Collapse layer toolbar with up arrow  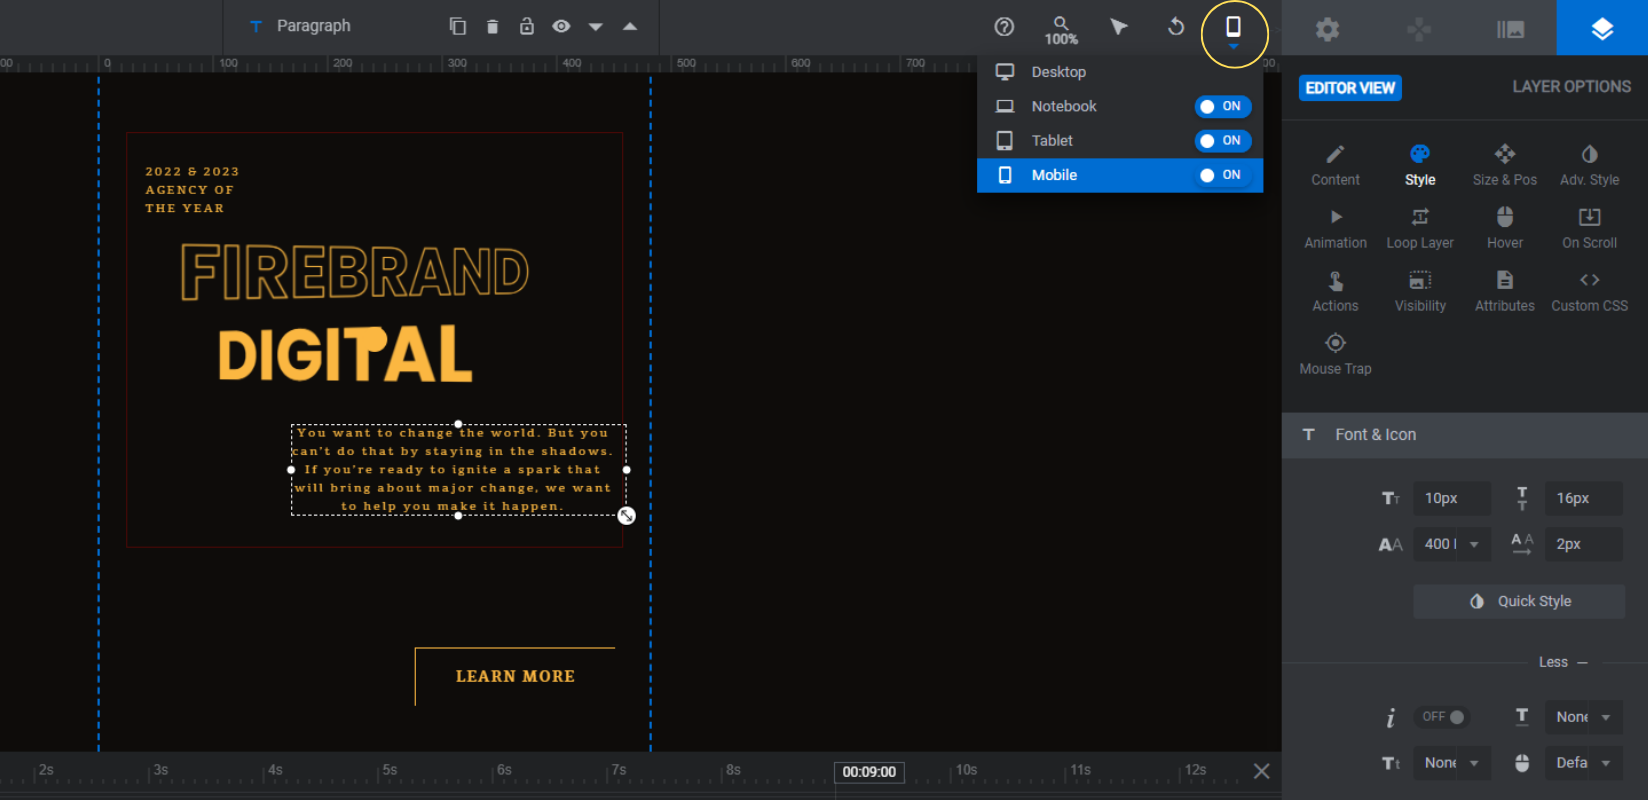click(x=630, y=26)
